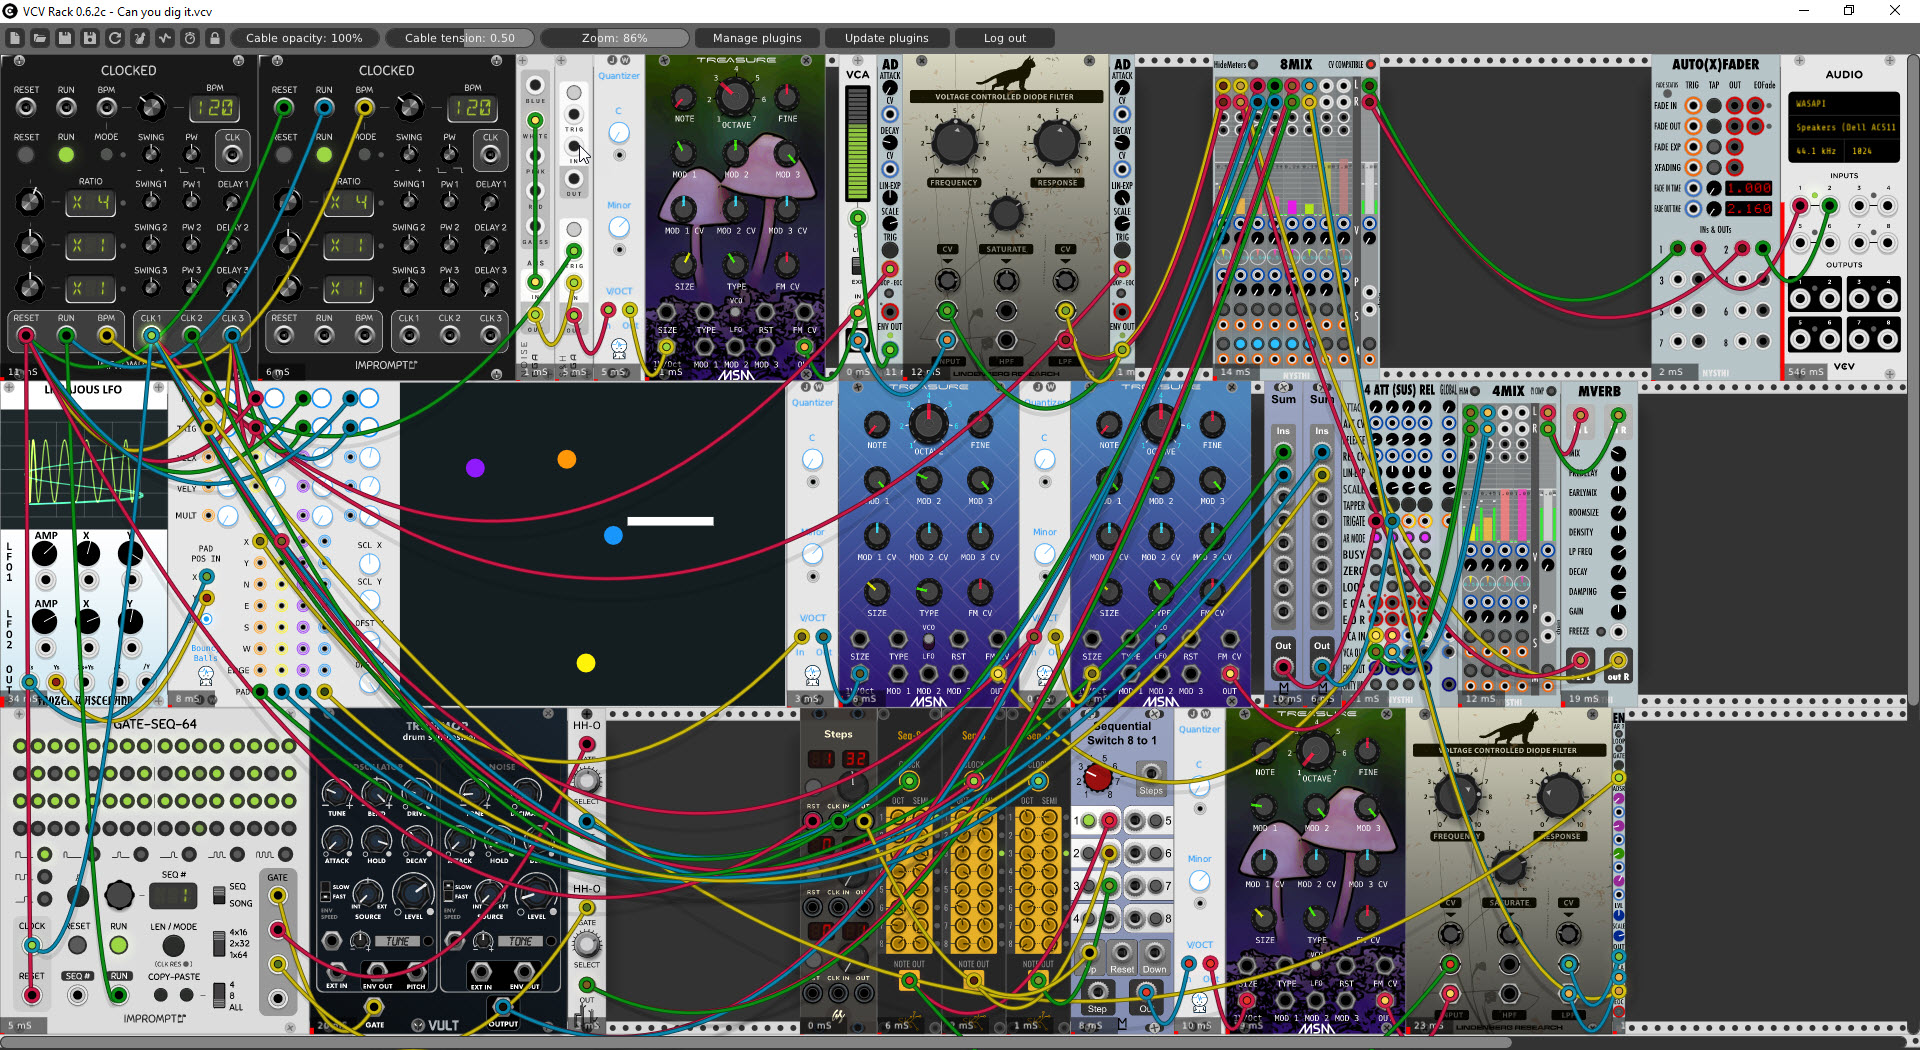Open the Speakers audio device selector
Screen dimensions: 1920x1050
pyautogui.click(x=1843, y=127)
